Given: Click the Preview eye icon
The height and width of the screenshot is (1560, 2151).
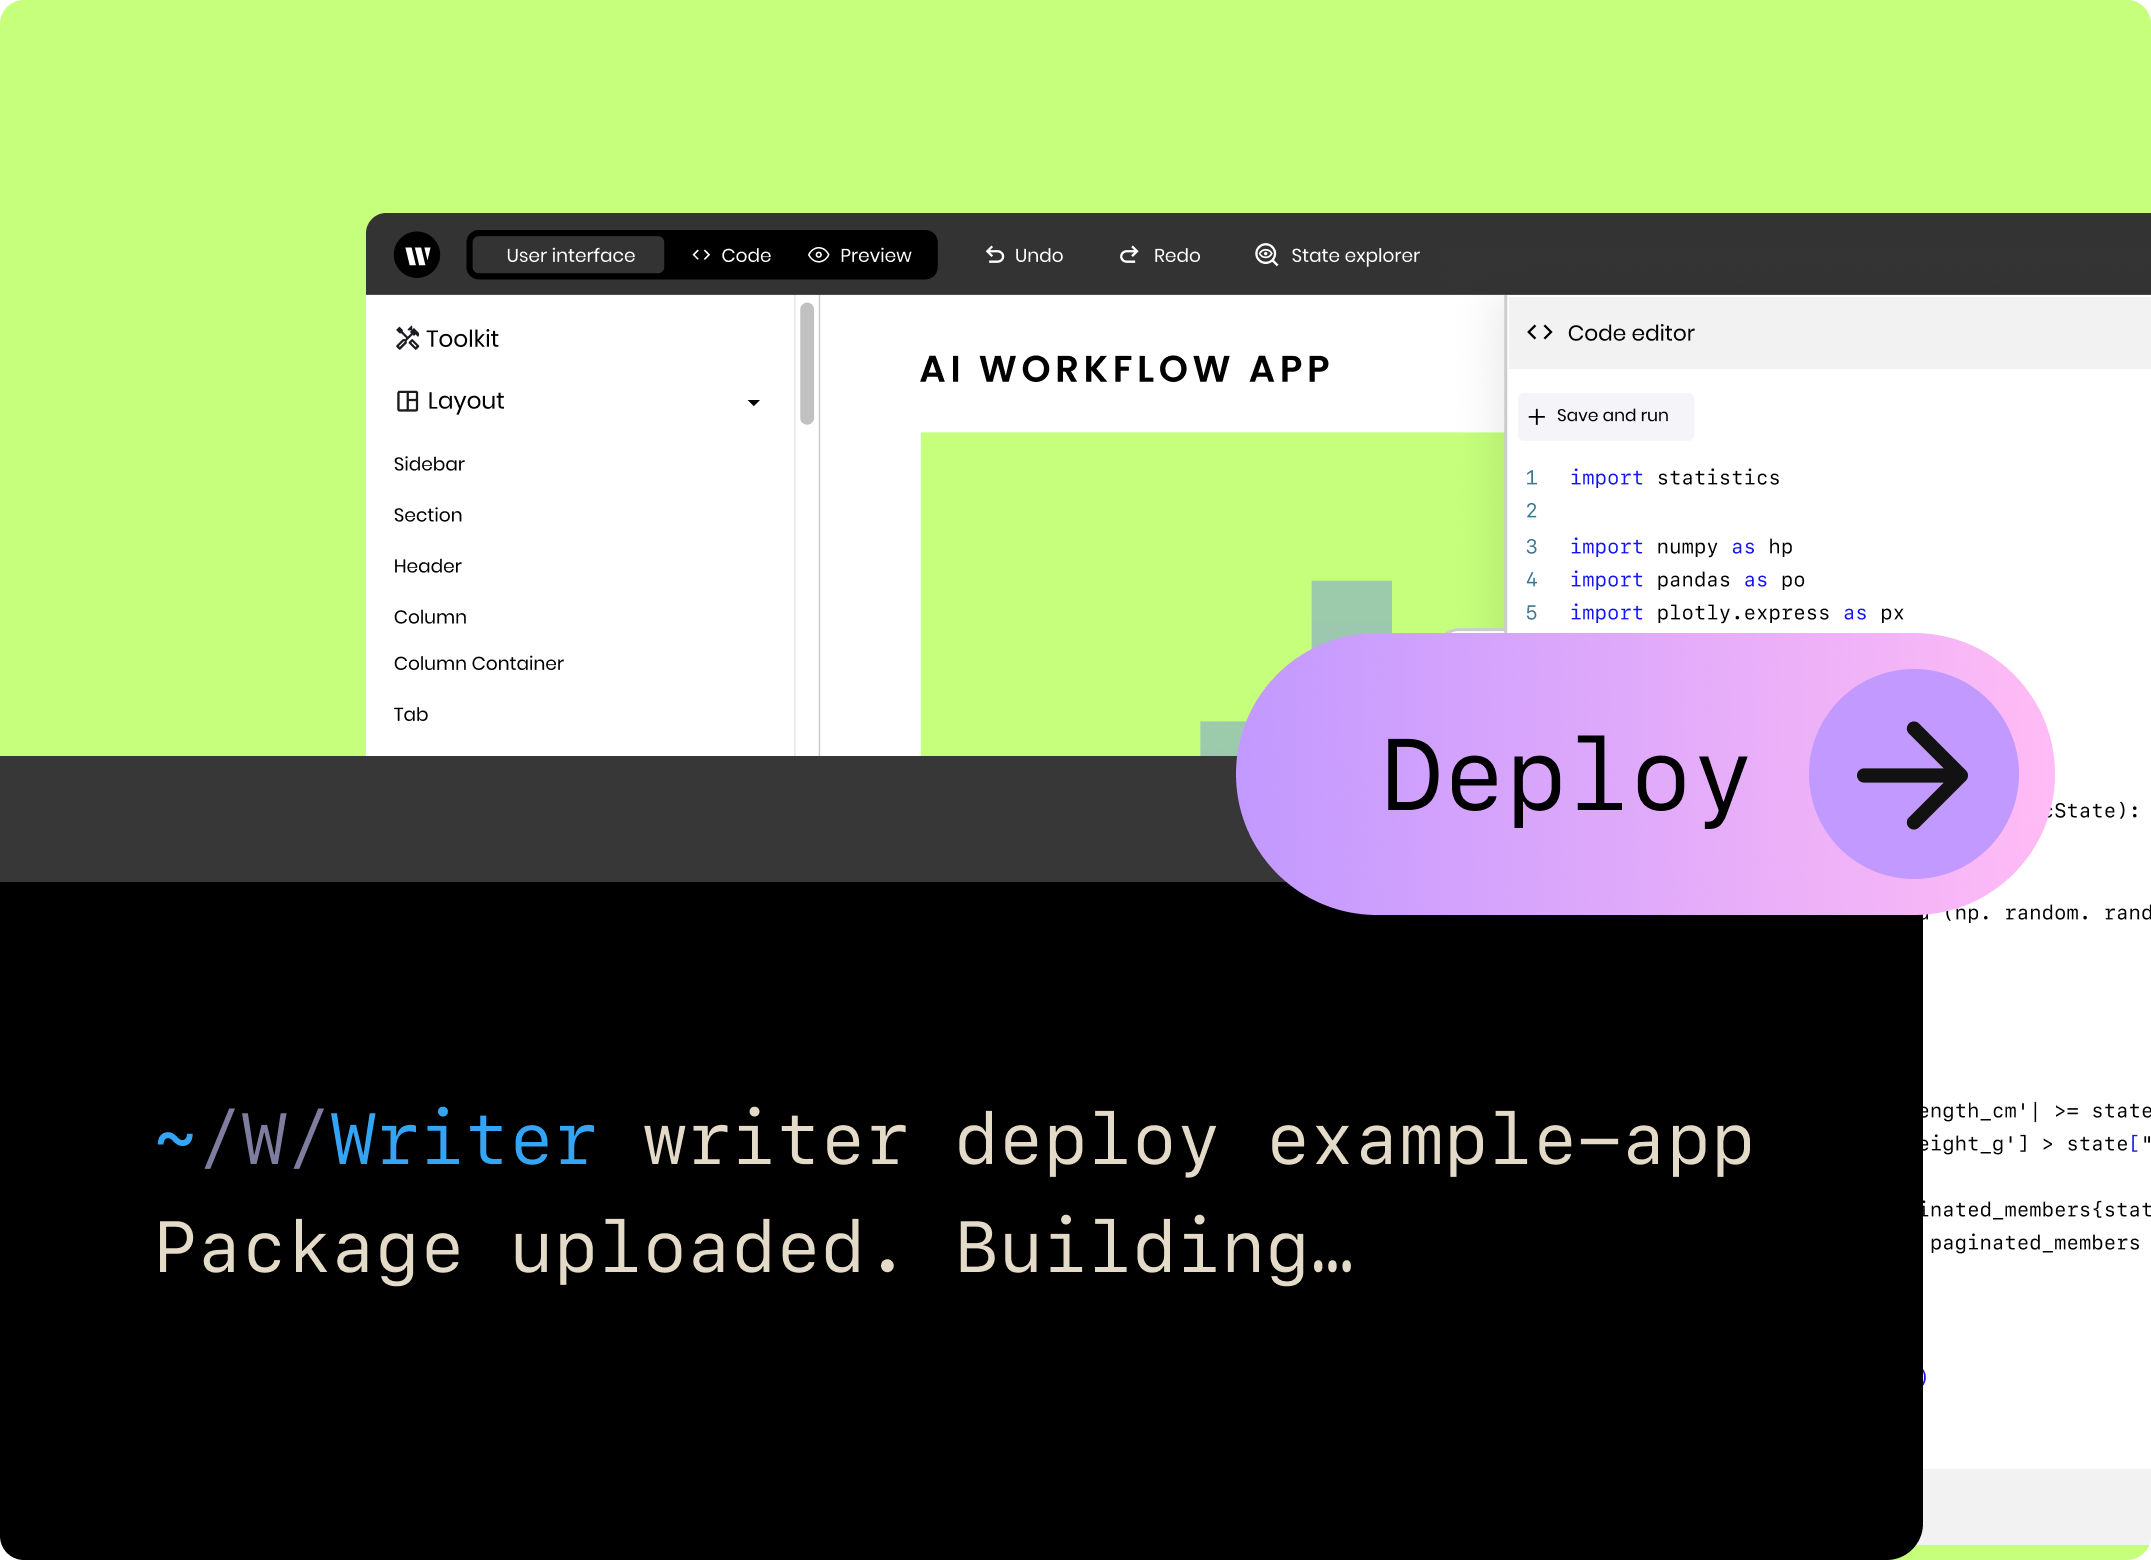Looking at the screenshot, I should [819, 255].
